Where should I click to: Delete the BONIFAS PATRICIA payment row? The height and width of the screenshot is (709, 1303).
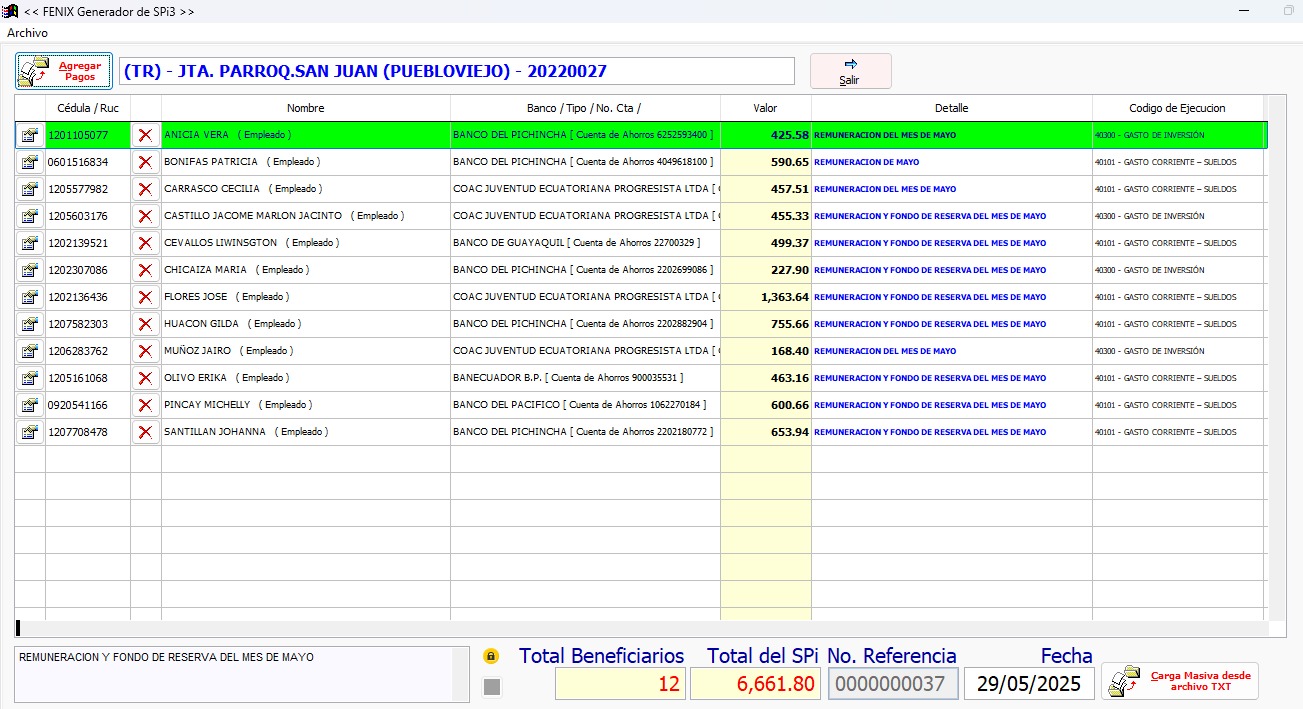[x=145, y=162]
